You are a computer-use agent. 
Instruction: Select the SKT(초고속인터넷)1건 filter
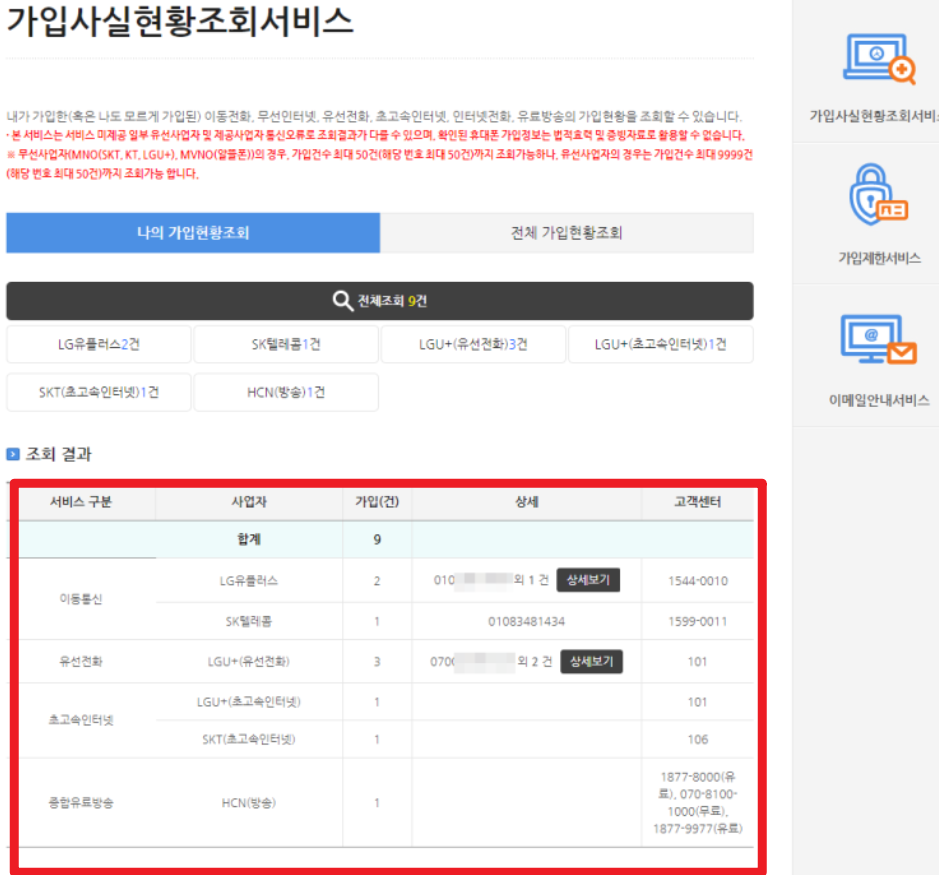(97, 392)
